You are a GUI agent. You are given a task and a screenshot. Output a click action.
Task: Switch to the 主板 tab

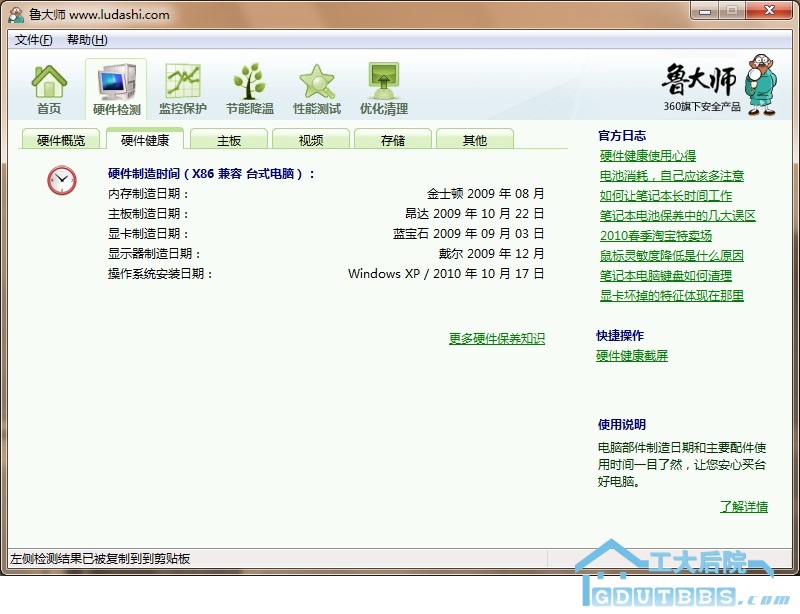coord(229,140)
